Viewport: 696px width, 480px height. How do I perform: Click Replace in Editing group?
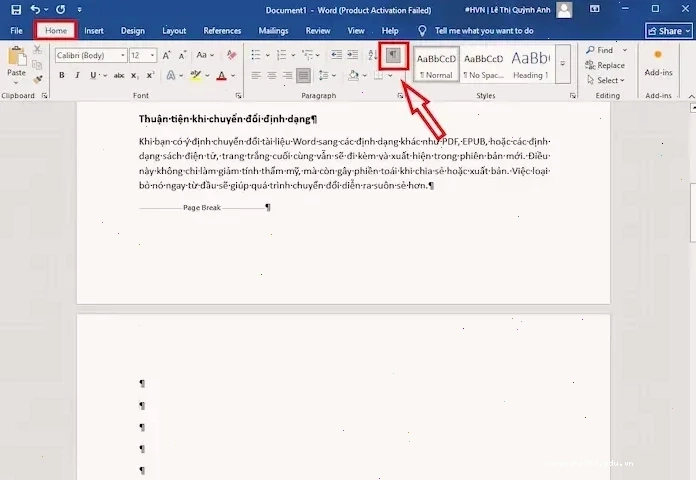click(x=605, y=65)
